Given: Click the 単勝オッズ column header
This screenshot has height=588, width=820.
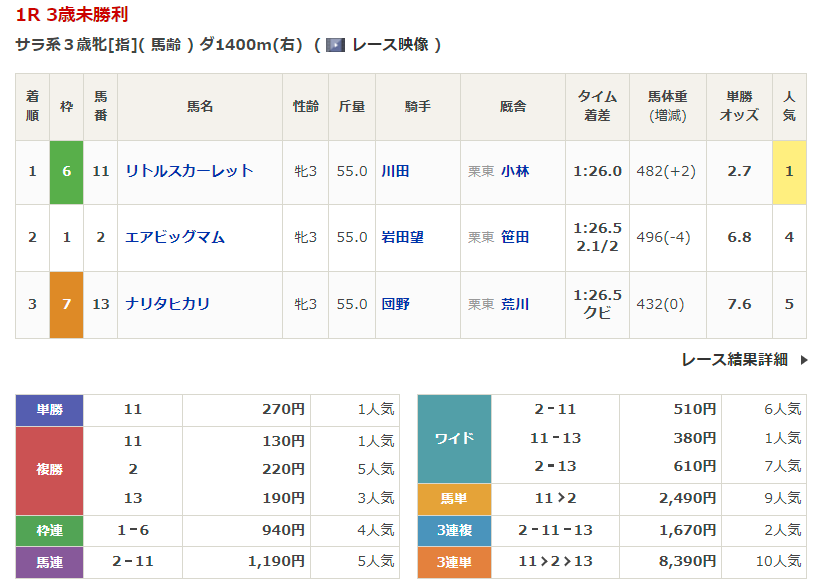Looking at the screenshot, I should pos(739,106).
